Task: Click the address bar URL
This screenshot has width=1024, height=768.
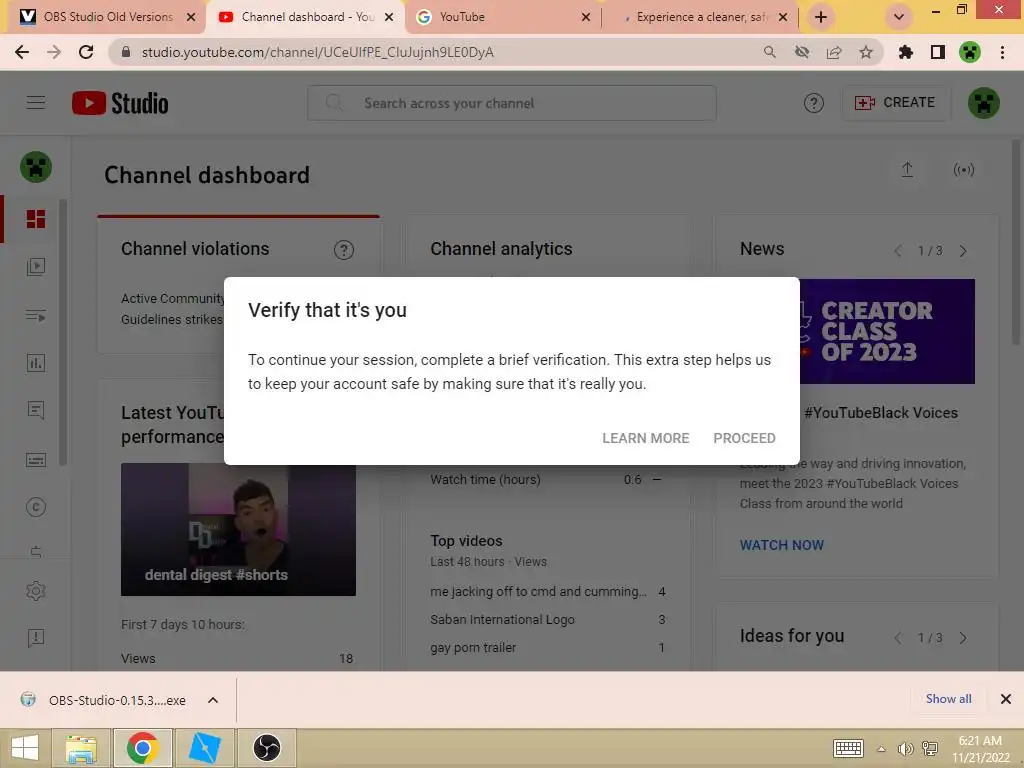Action: (x=317, y=52)
